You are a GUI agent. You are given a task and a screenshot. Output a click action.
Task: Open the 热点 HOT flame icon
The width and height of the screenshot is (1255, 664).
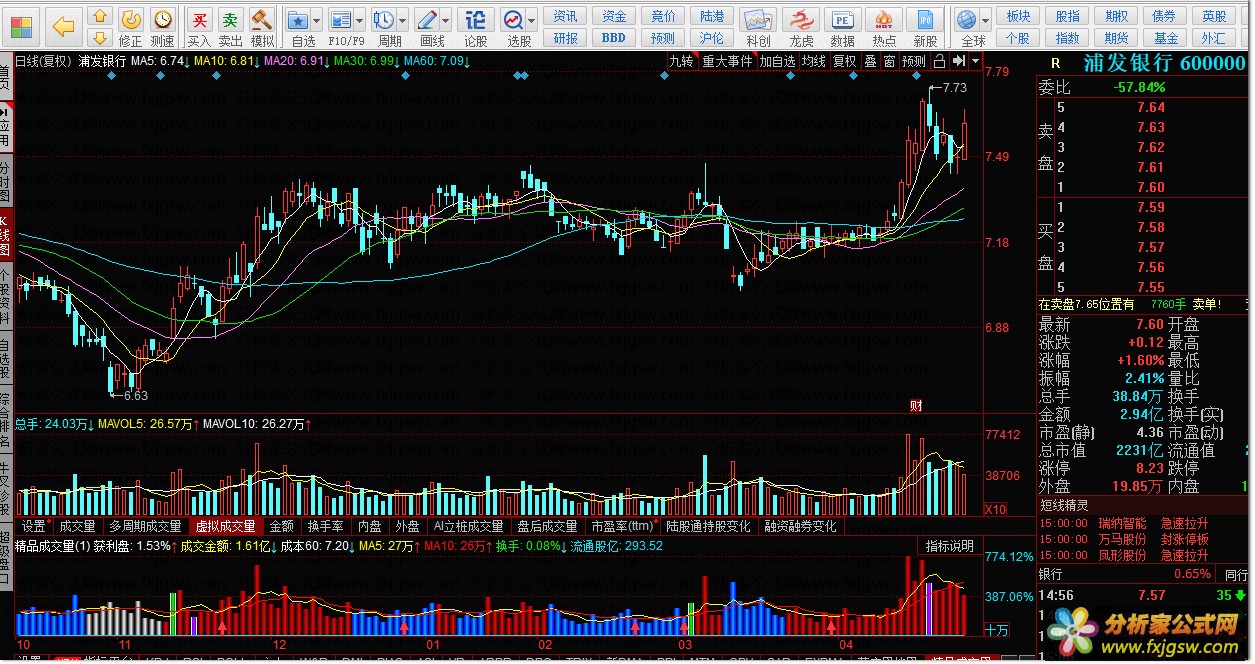[884, 19]
